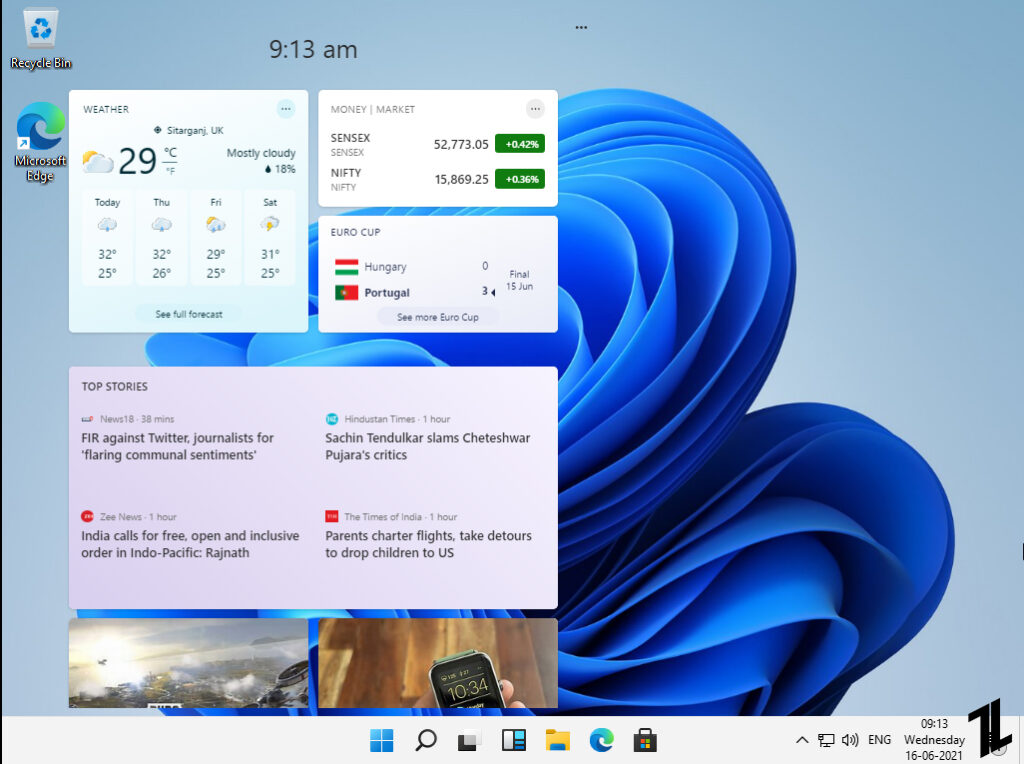Open the Money Market widget options menu
Viewport: 1024px width, 764px height.
pyautogui.click(x=535, y=109)
